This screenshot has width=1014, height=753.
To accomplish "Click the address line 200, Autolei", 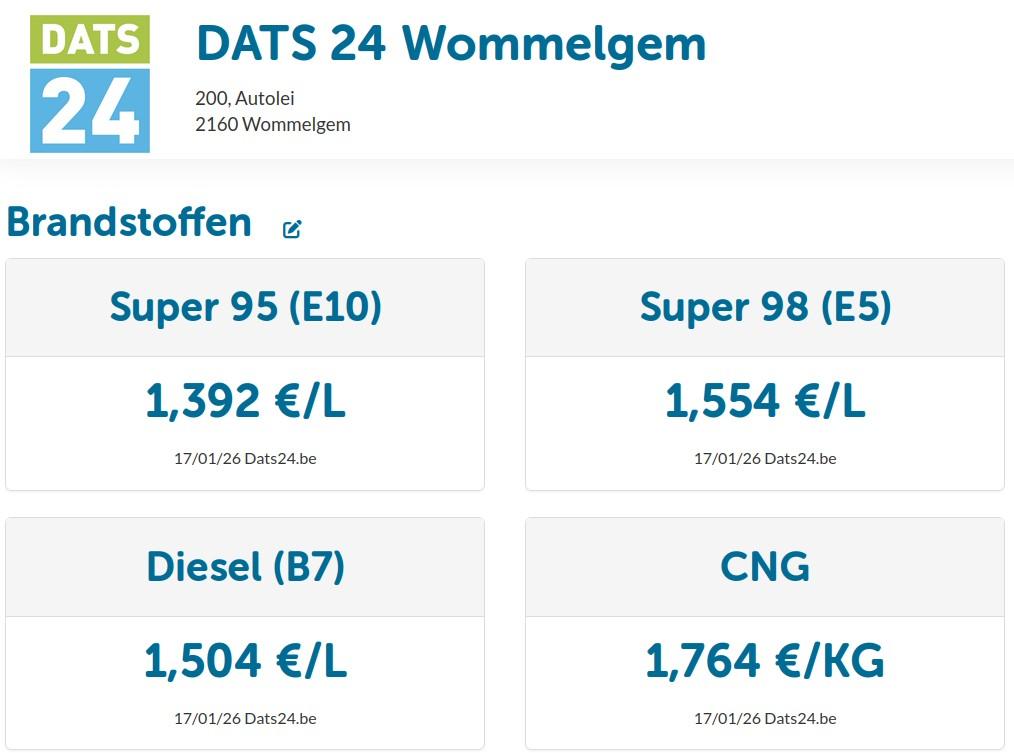I will pyautogui.click(x=244, y=98).
